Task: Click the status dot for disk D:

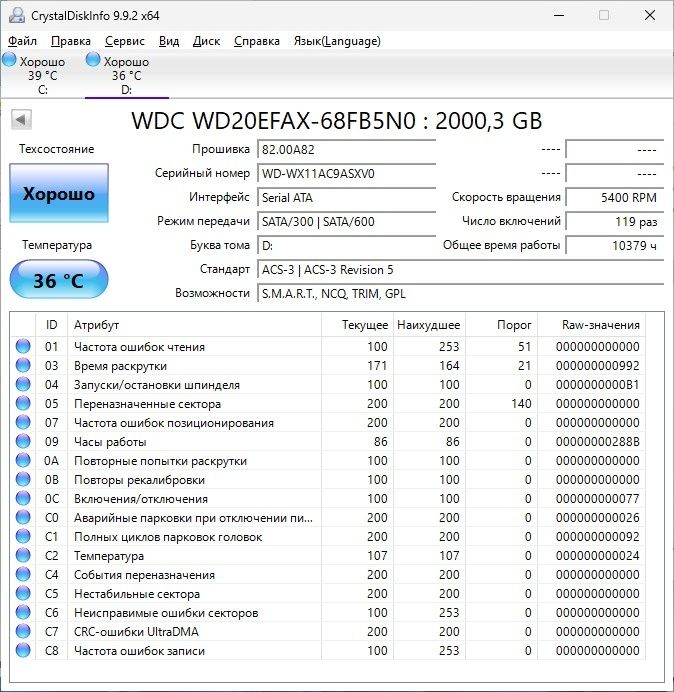Action: click(x=93, y=60)
